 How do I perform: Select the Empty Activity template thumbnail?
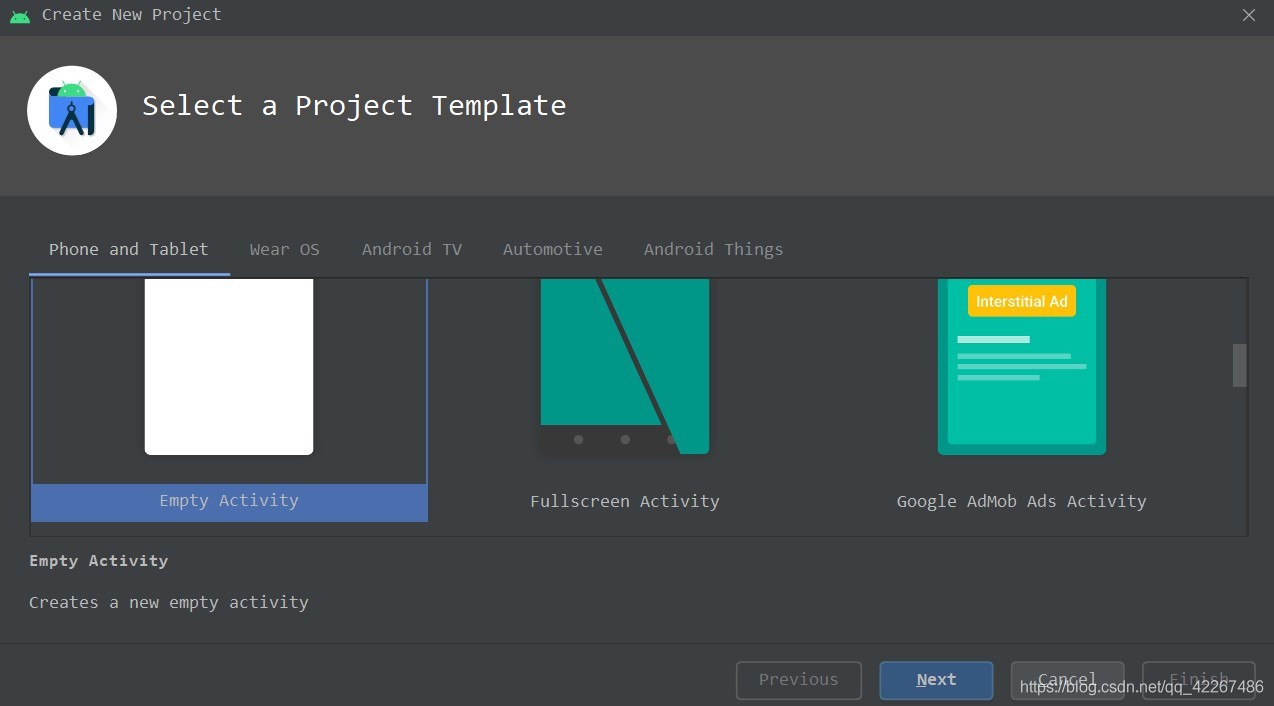pos(229,366)
